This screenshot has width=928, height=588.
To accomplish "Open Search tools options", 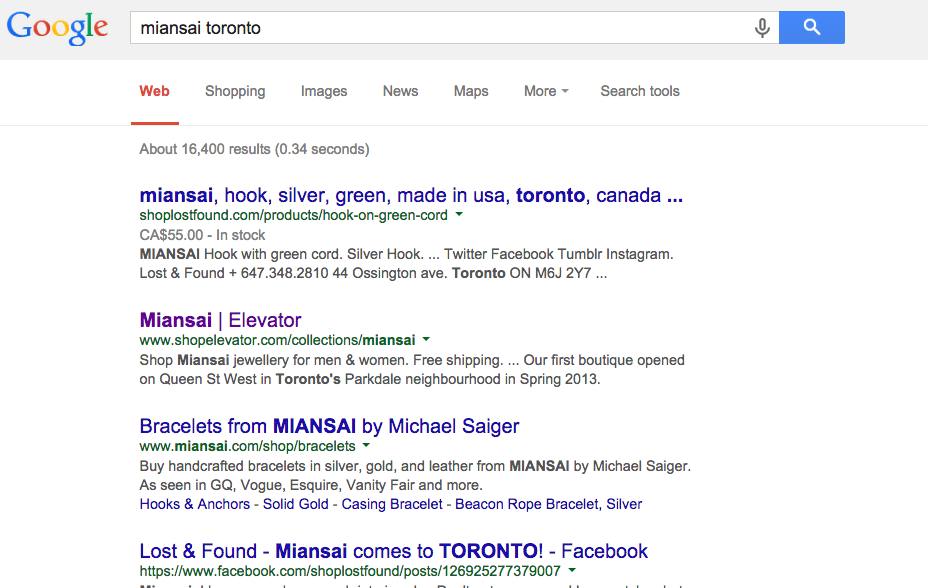I will [x=640, y=91].
